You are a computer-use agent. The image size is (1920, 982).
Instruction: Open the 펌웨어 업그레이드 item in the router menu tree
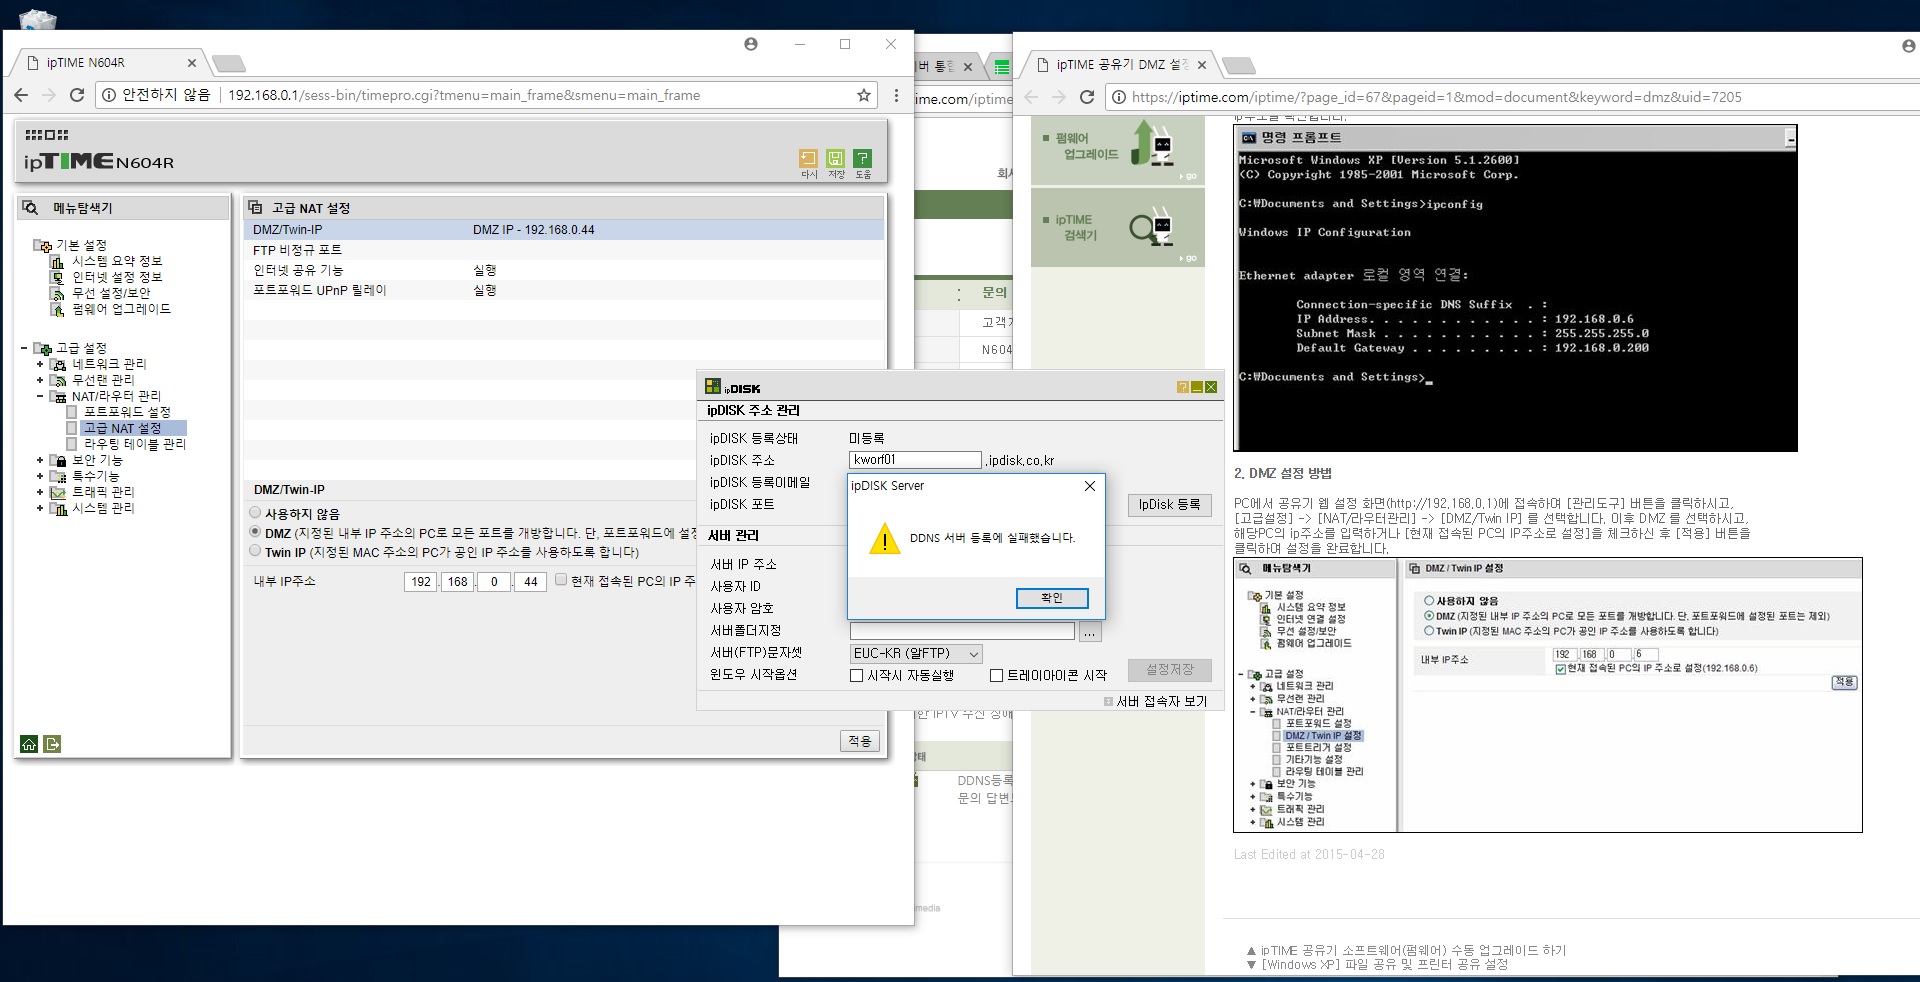[121, 309]
